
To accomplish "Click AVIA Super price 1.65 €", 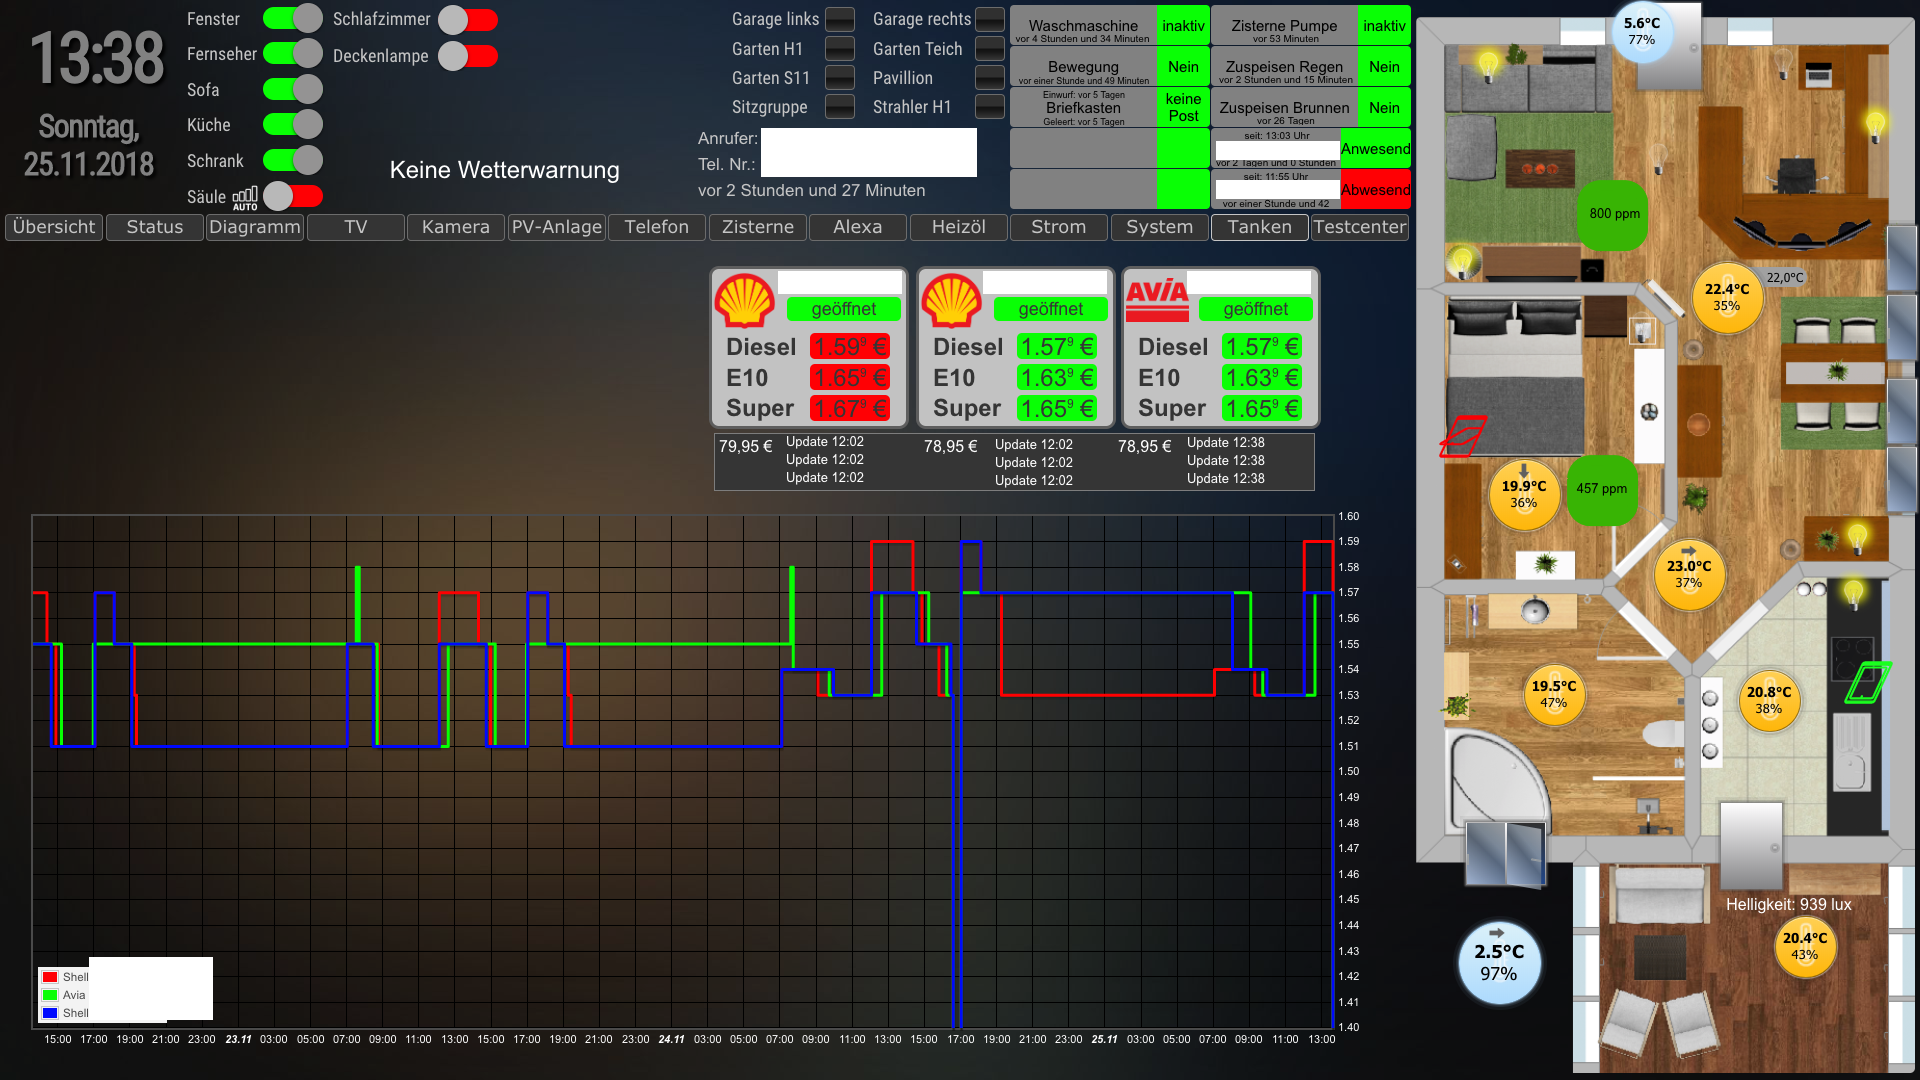I will click(x=1262, y=409).
